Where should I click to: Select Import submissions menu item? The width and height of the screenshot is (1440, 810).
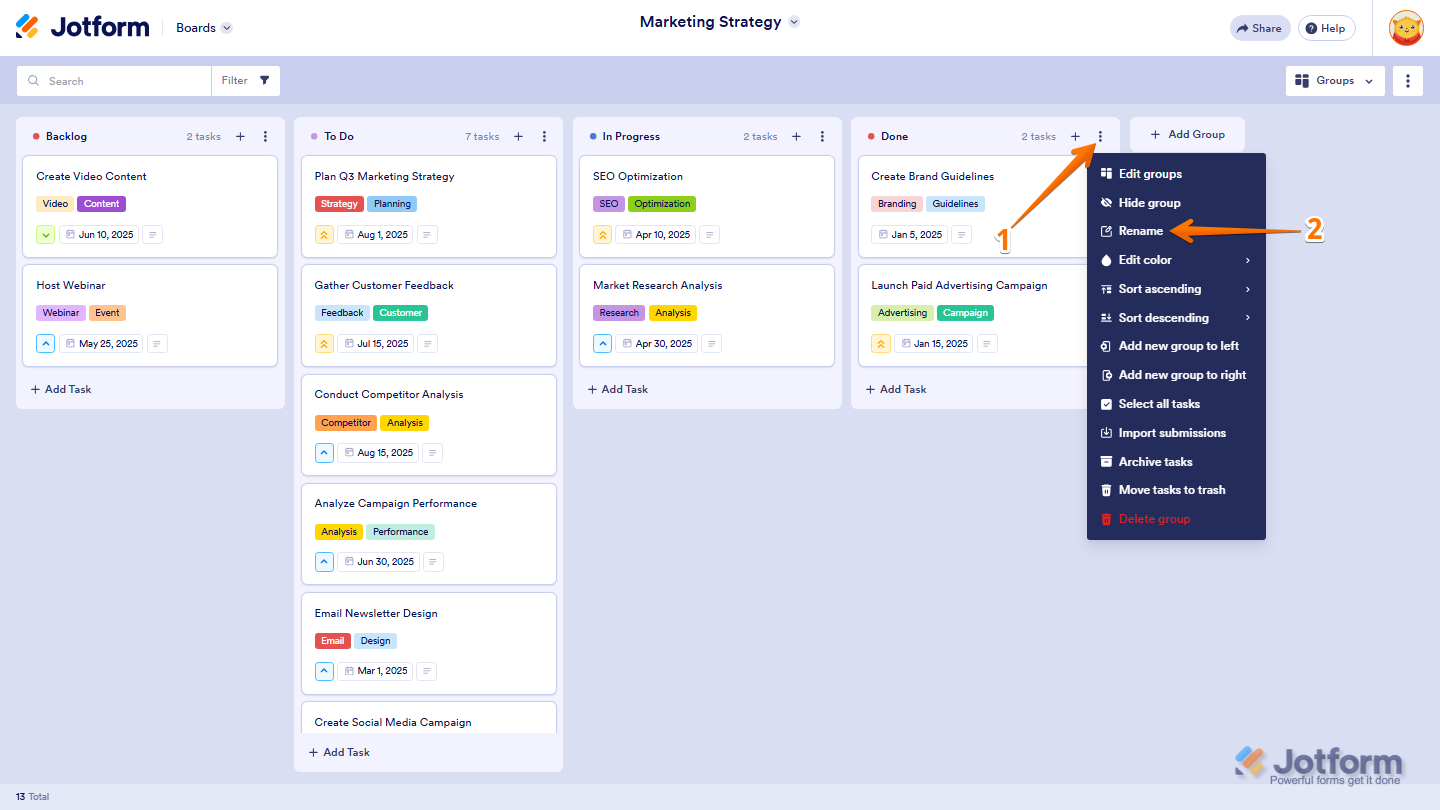(x=1176, y=433)
